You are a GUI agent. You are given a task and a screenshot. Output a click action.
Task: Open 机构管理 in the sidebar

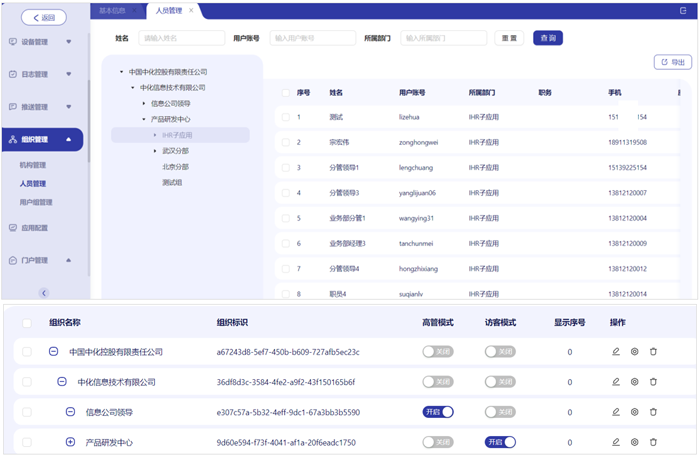pos(33,165)
